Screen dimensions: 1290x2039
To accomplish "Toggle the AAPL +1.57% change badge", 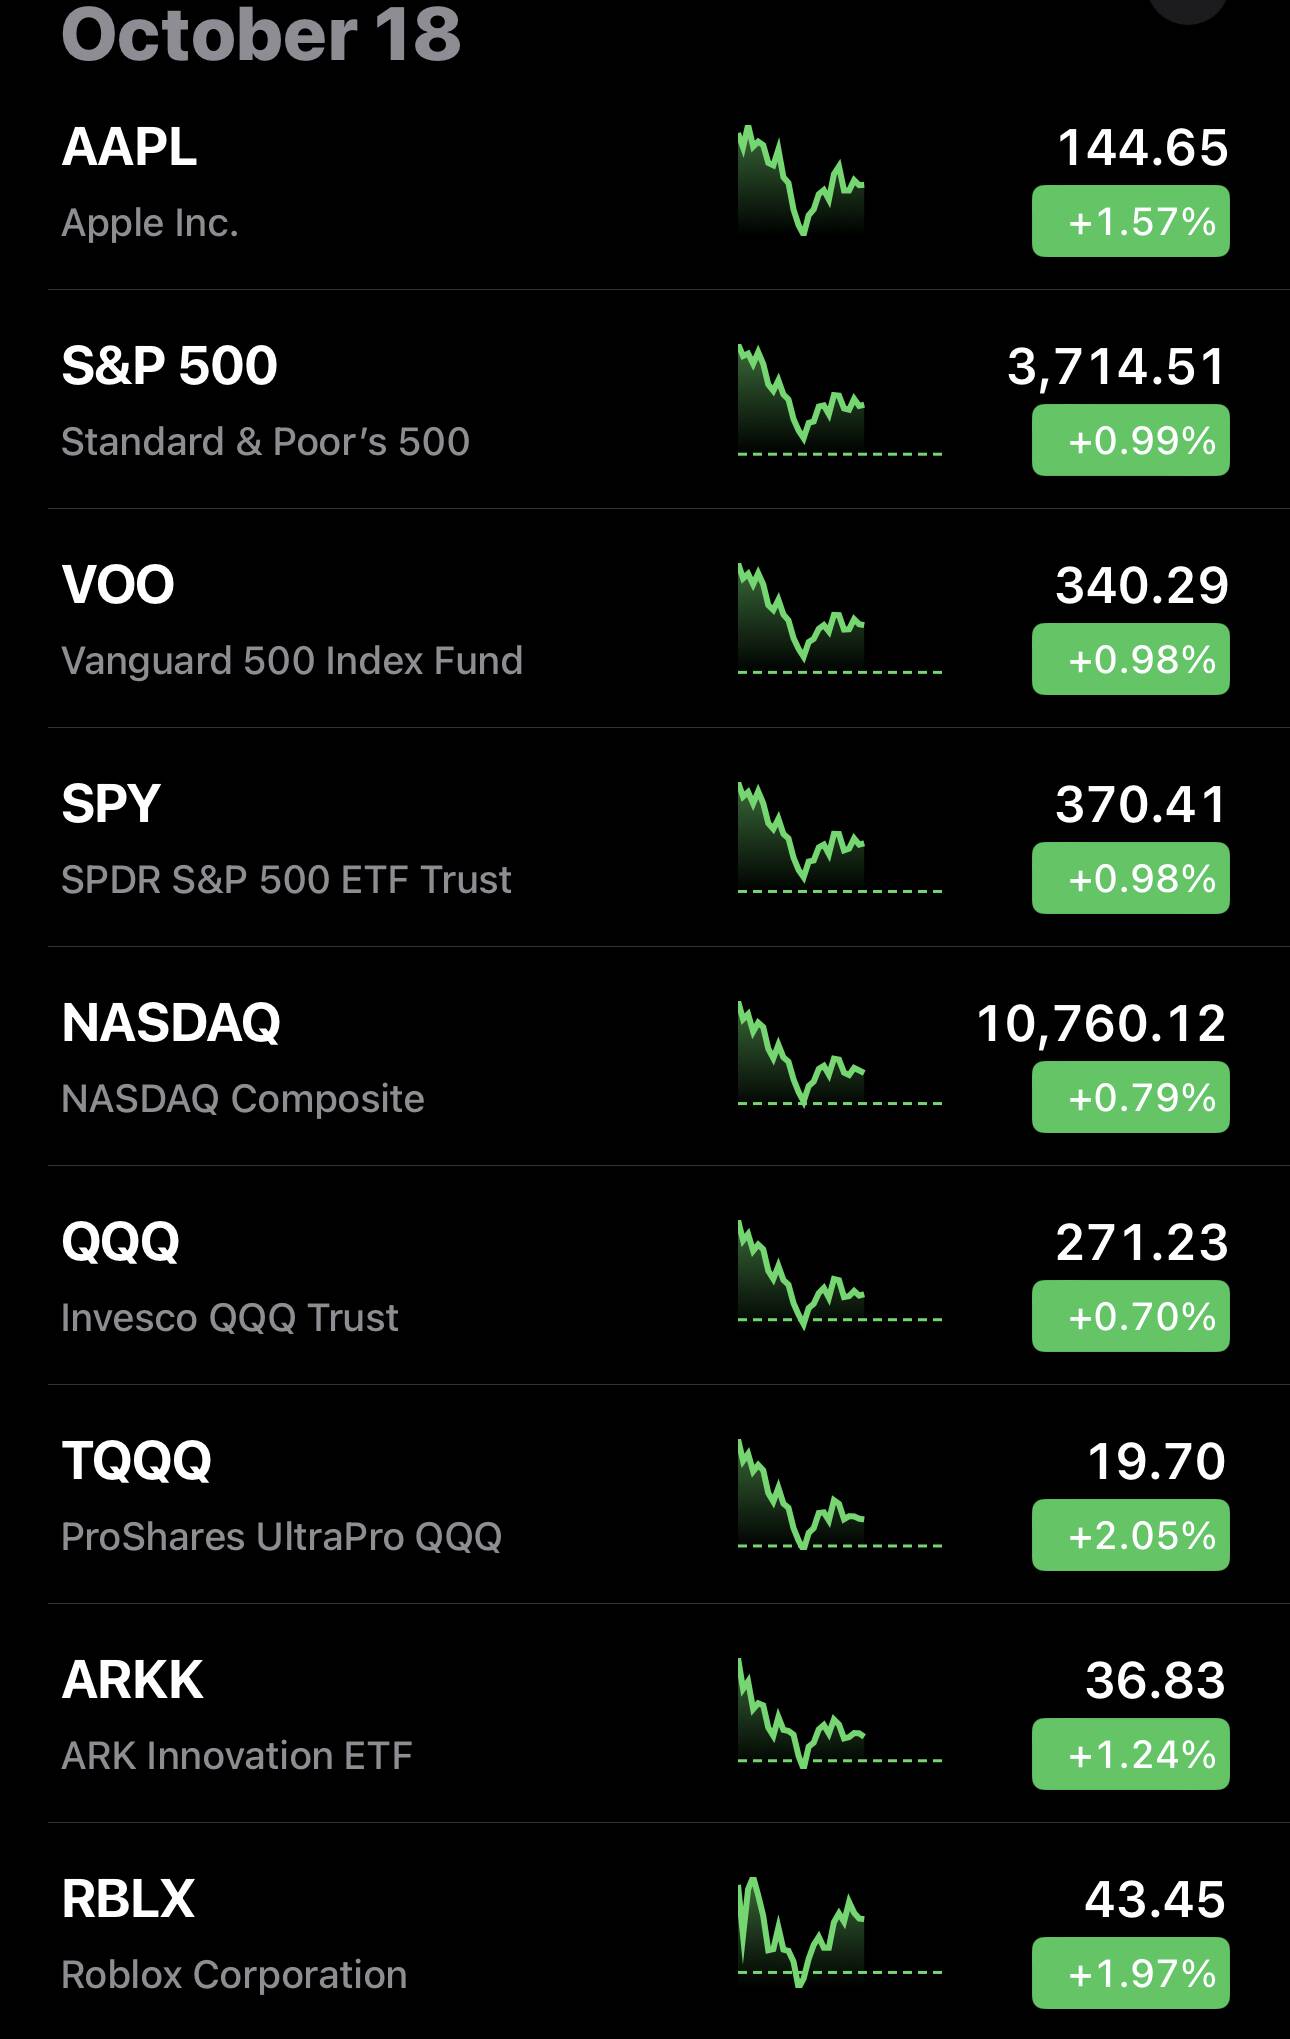I will click(1130, 222).
